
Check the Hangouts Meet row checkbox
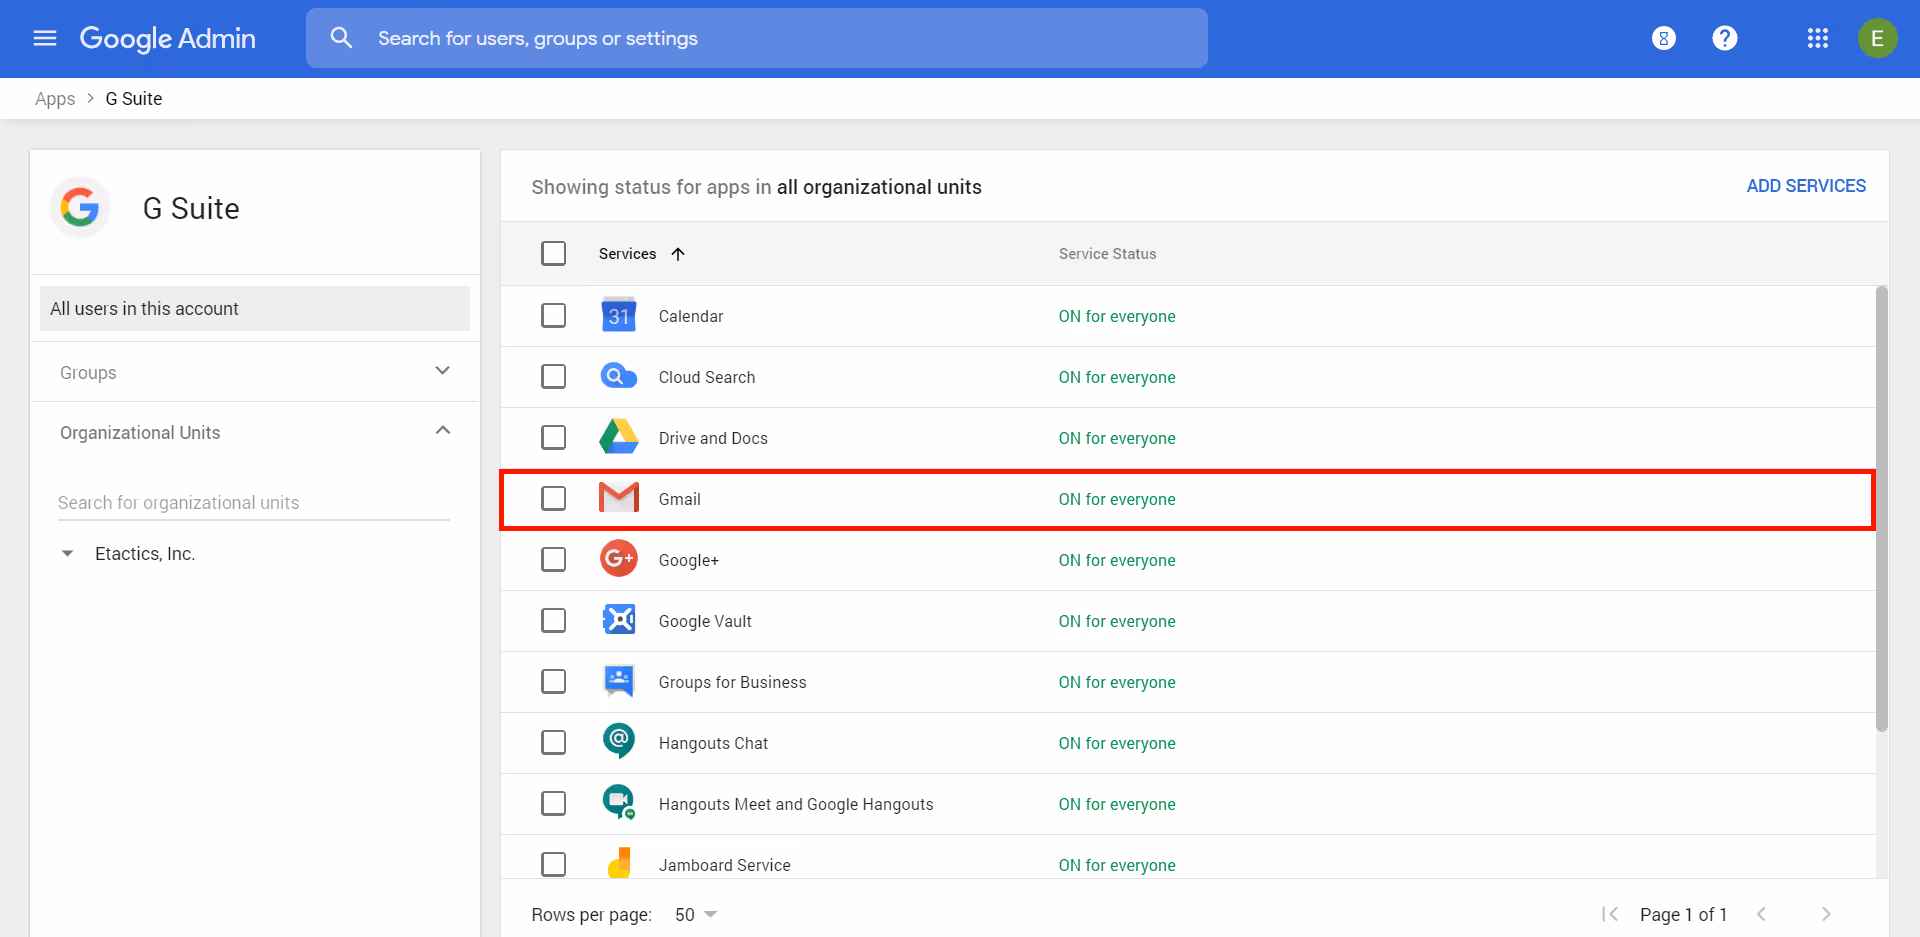pyautogui.click(x=553, y=803)
